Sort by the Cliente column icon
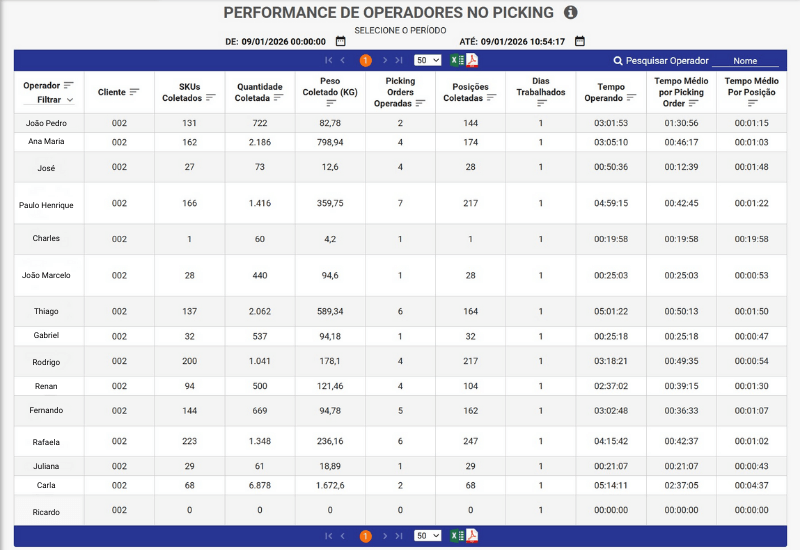 135,92
